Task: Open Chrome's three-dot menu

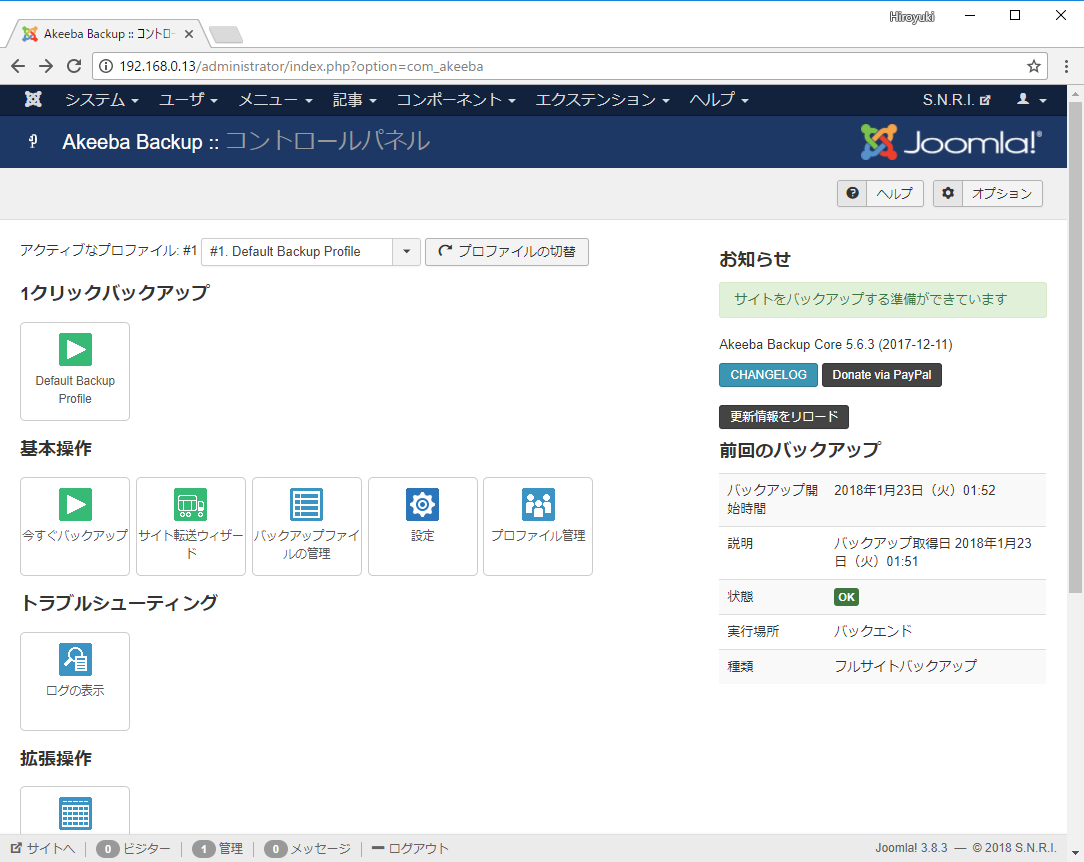Action: 1066,66
